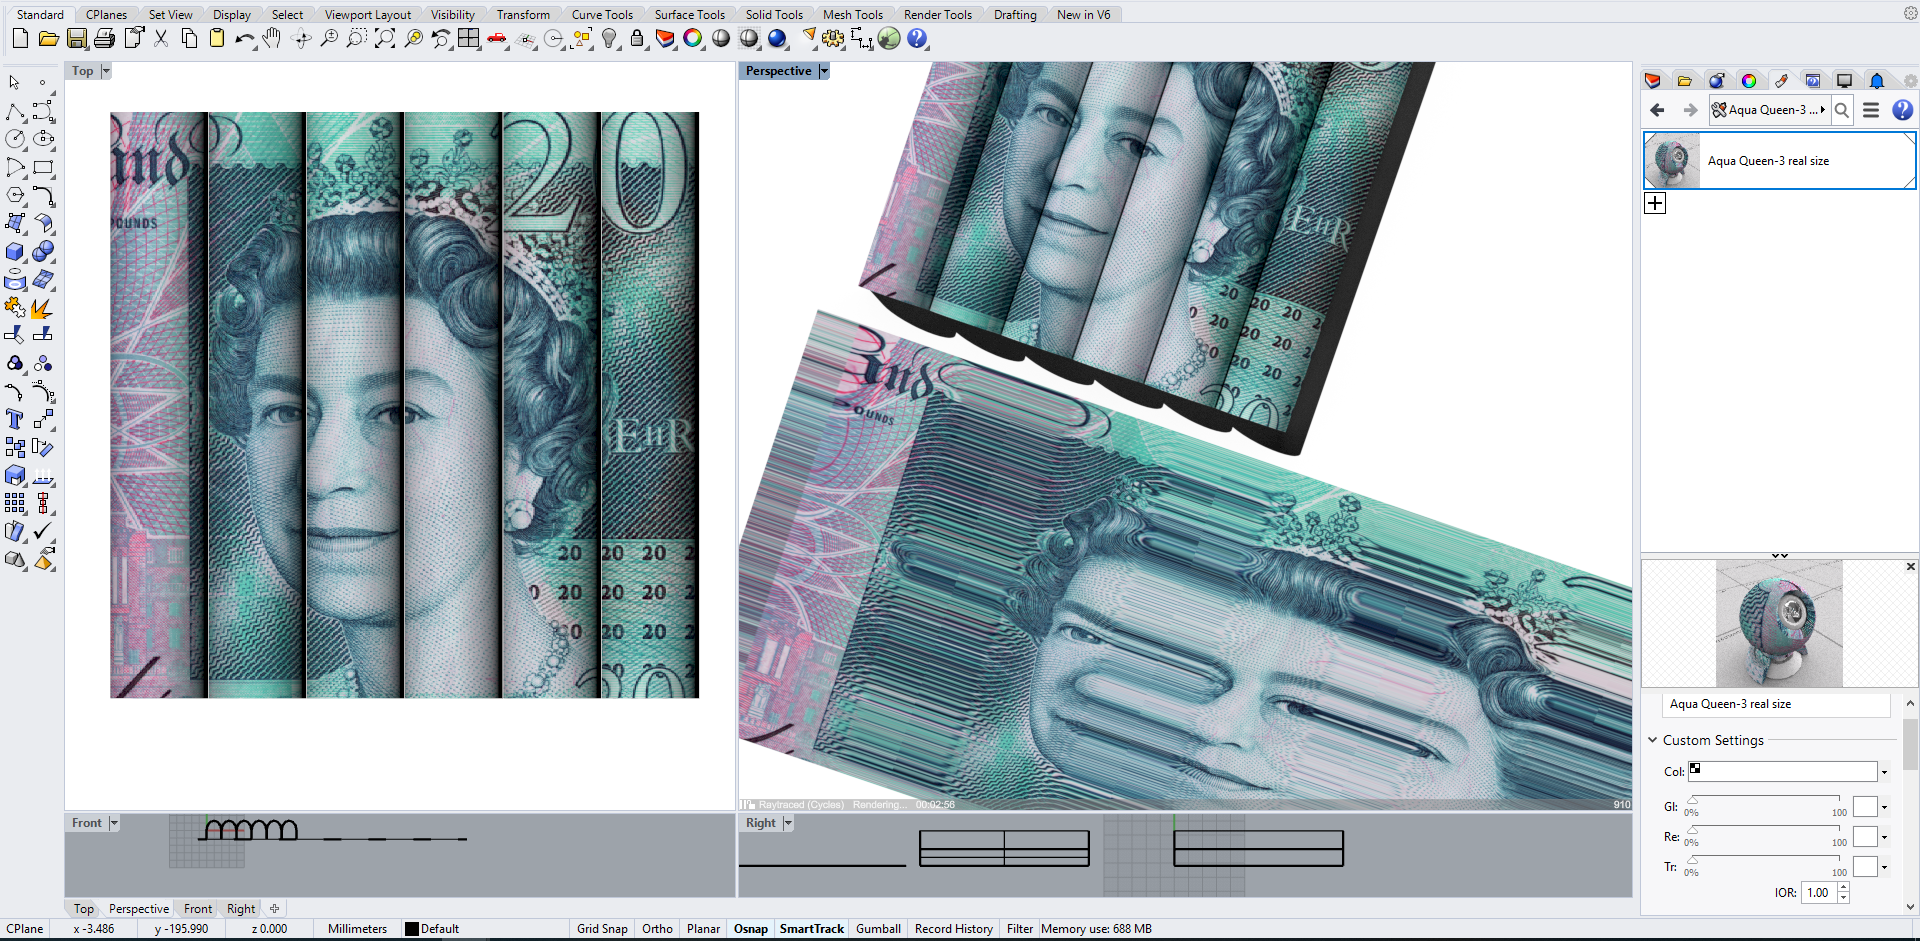Click the Re color swatch
Screen dimensions: 1920x941
[1865, 837]
